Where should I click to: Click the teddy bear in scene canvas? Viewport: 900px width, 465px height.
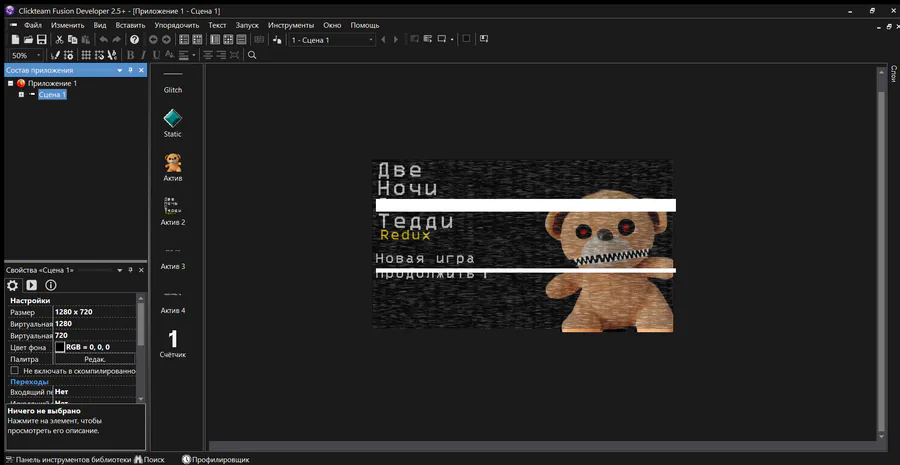(x=609, y=262)
